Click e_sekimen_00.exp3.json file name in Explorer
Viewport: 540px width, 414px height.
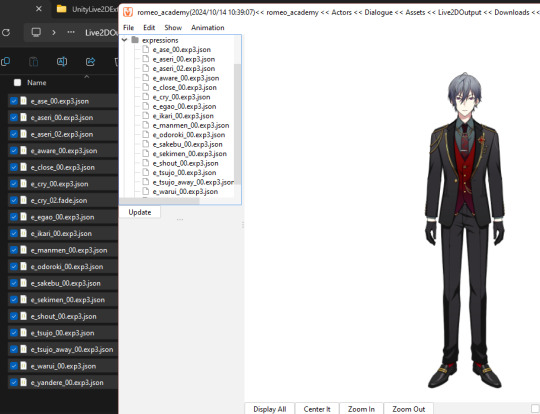click(68, 300)
